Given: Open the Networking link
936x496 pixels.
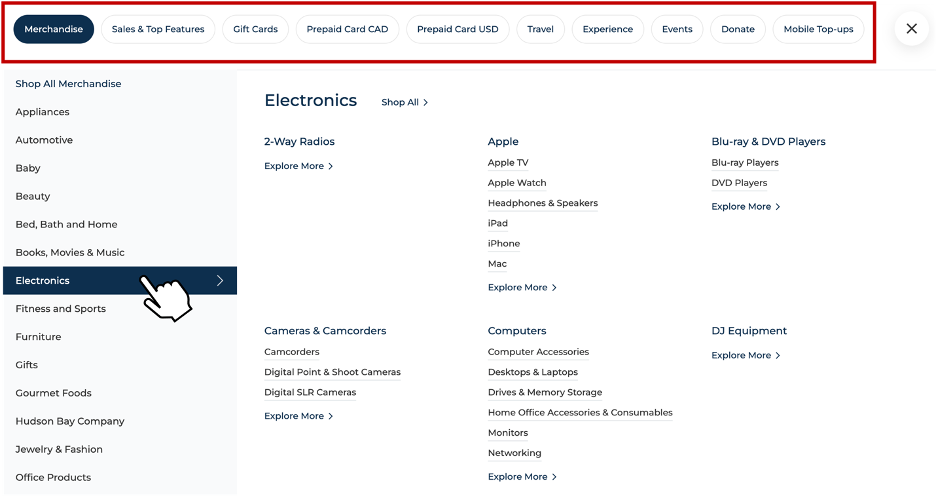Looking at the screenshot, I should 515,454.
